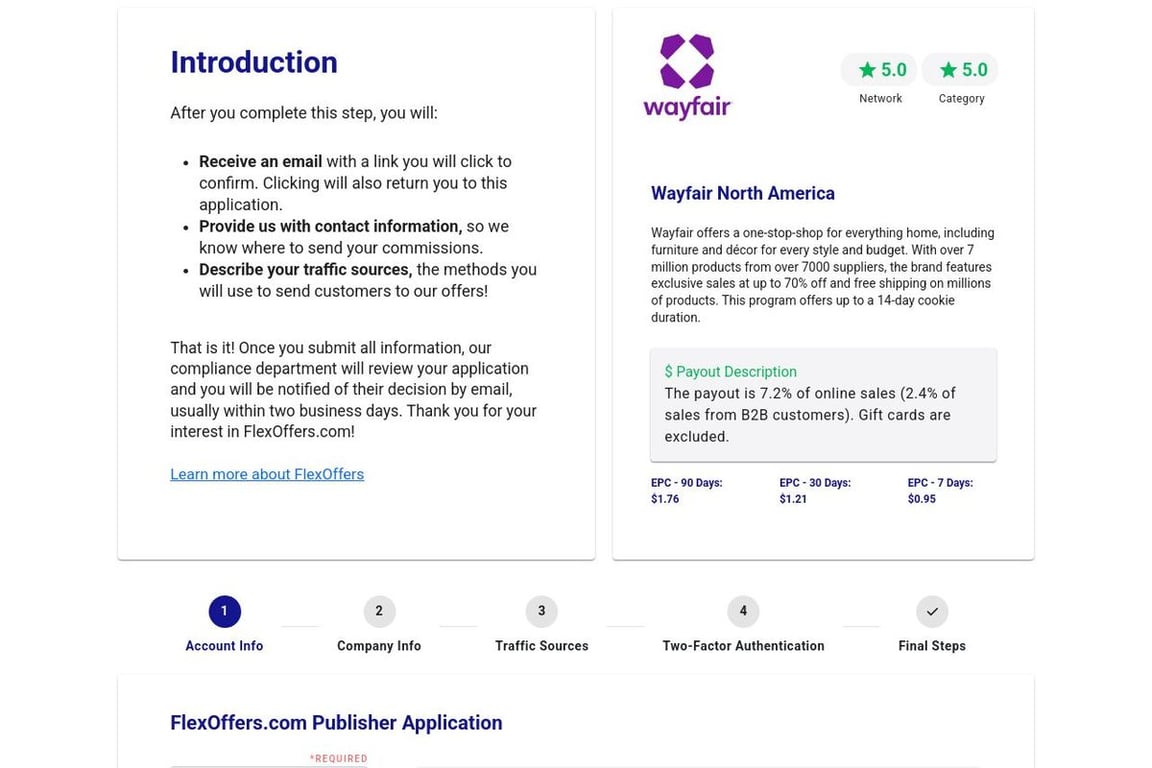Click 'Describe your traffic sources' bullet
The height and width of the screenshot is (768, 1152).
pos(367,280)
